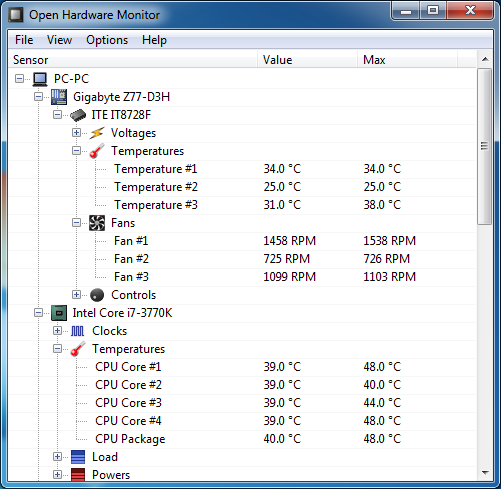
Task: Collapse the PC-PC root node
Action: pos(19,79)
